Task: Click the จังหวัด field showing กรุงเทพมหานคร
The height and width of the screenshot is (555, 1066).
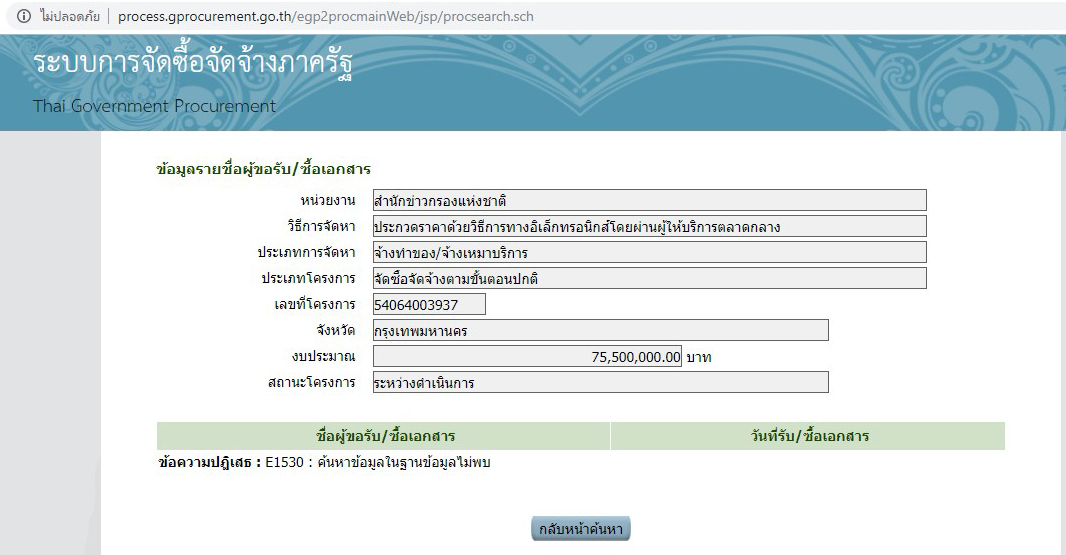Action: [x=600, y=330]
